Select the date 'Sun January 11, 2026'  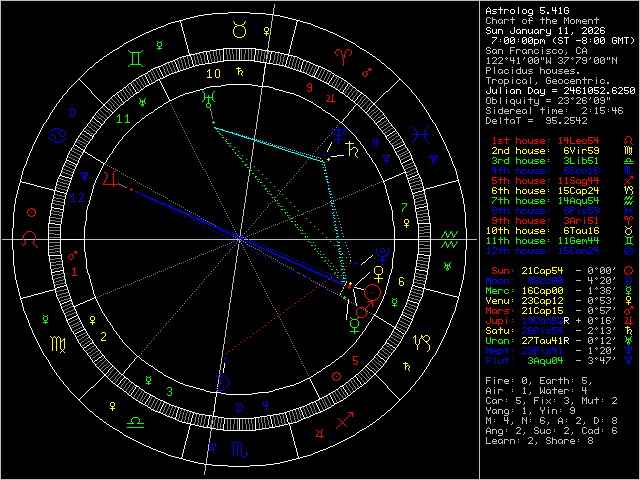pos(545,31)
